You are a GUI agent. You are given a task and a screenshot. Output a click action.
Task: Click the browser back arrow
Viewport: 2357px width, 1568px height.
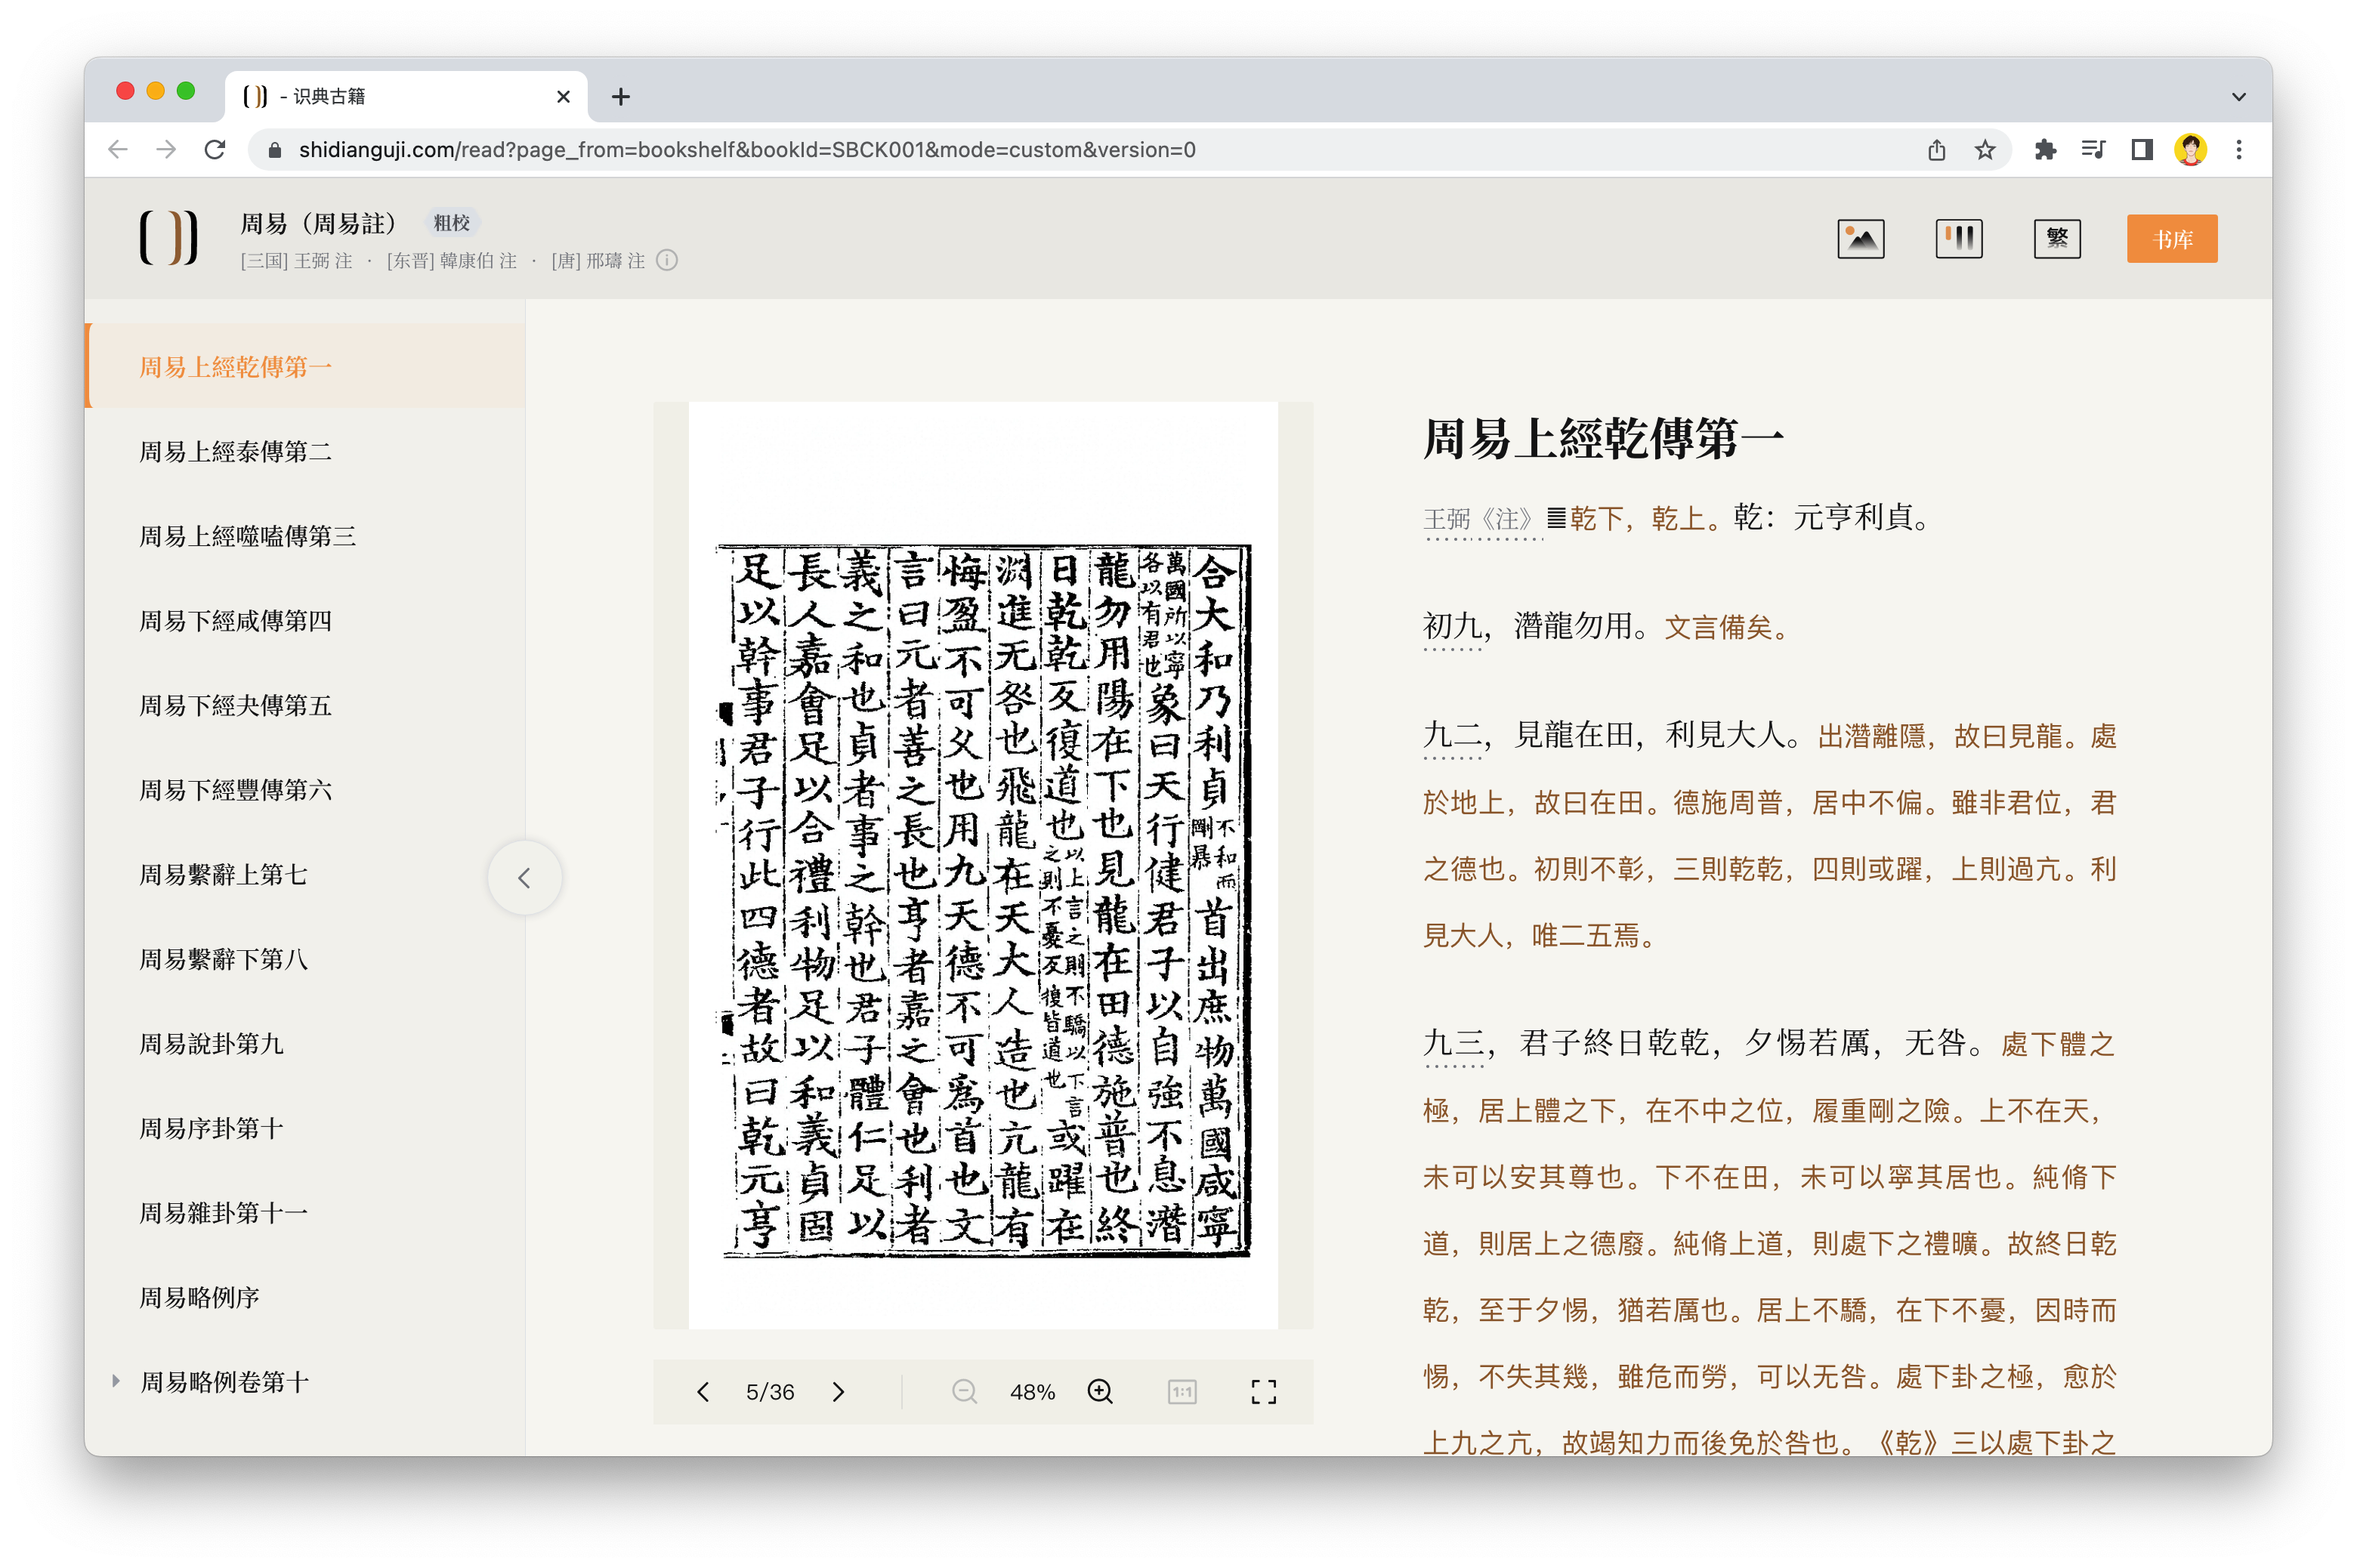pyautogui.click(x=118, y=150)
